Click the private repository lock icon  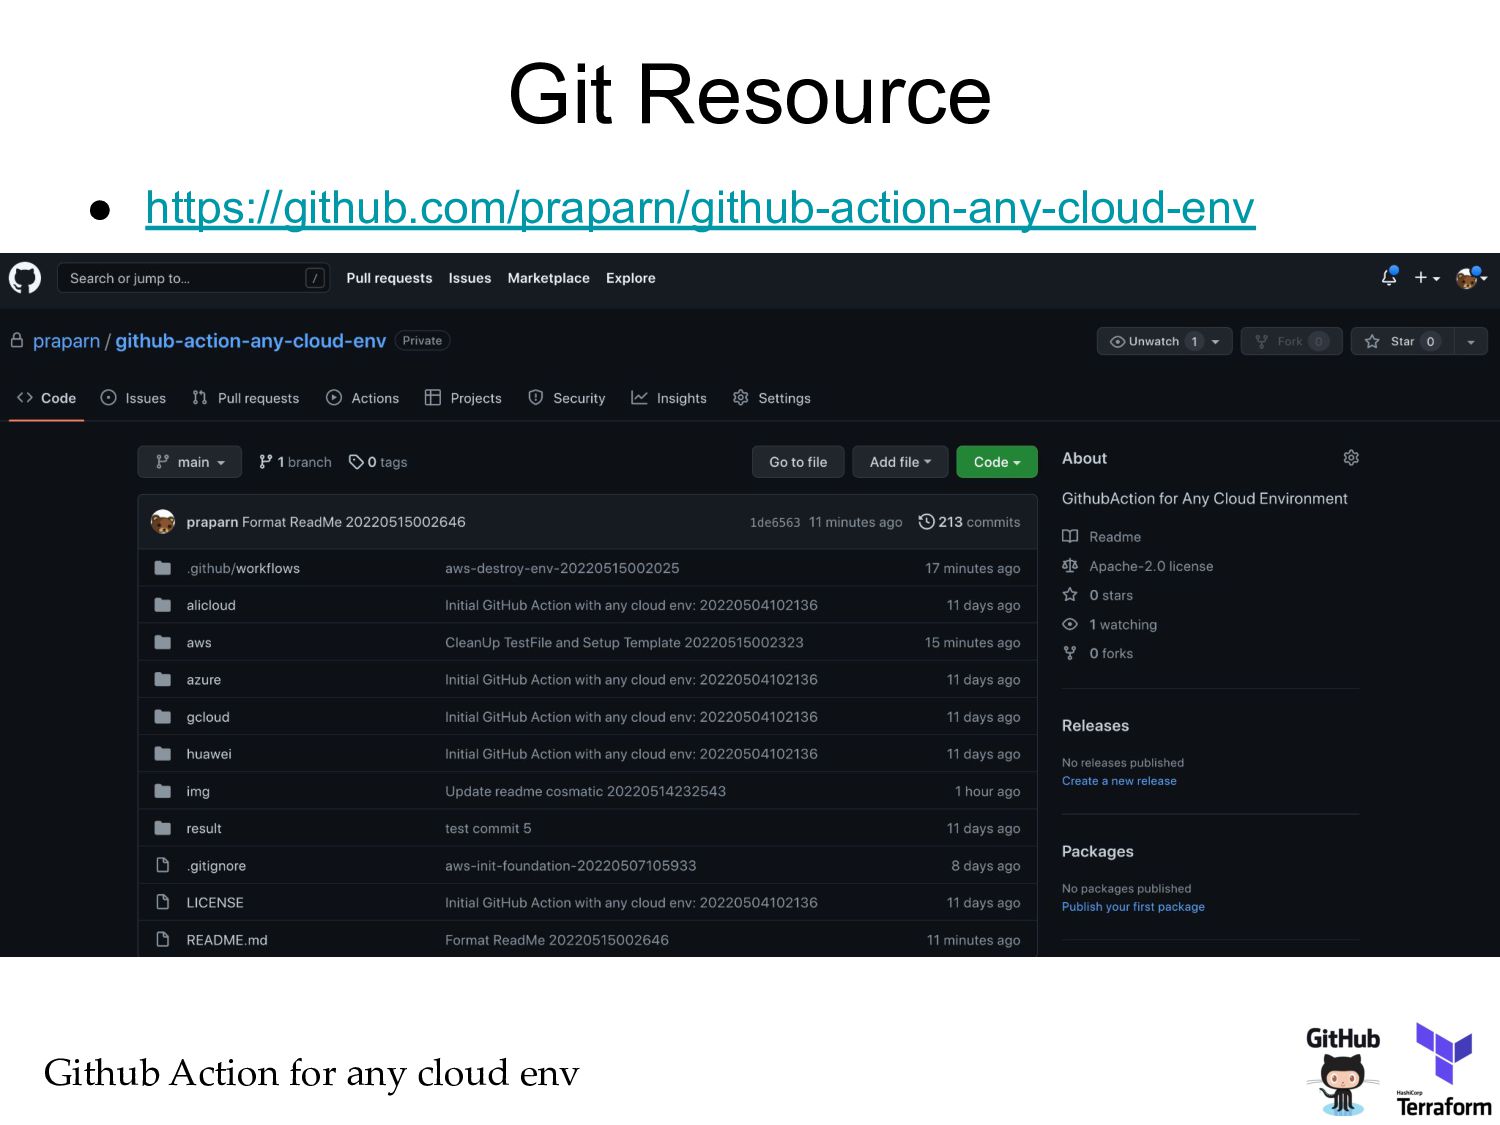(x=17, y=340)
